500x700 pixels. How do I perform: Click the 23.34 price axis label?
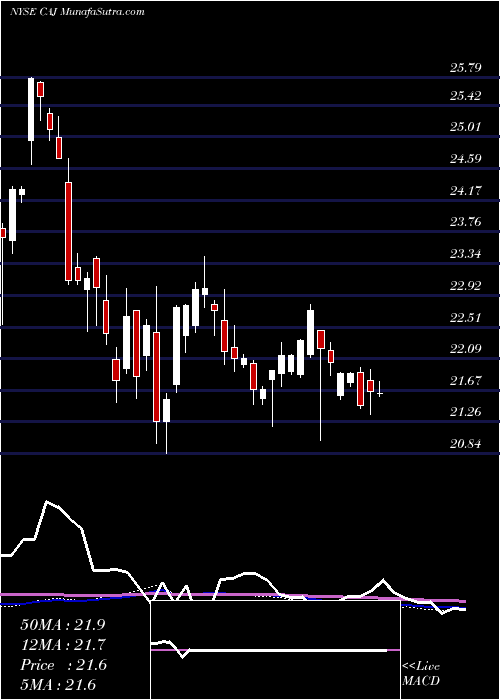[x=466, y=254]
